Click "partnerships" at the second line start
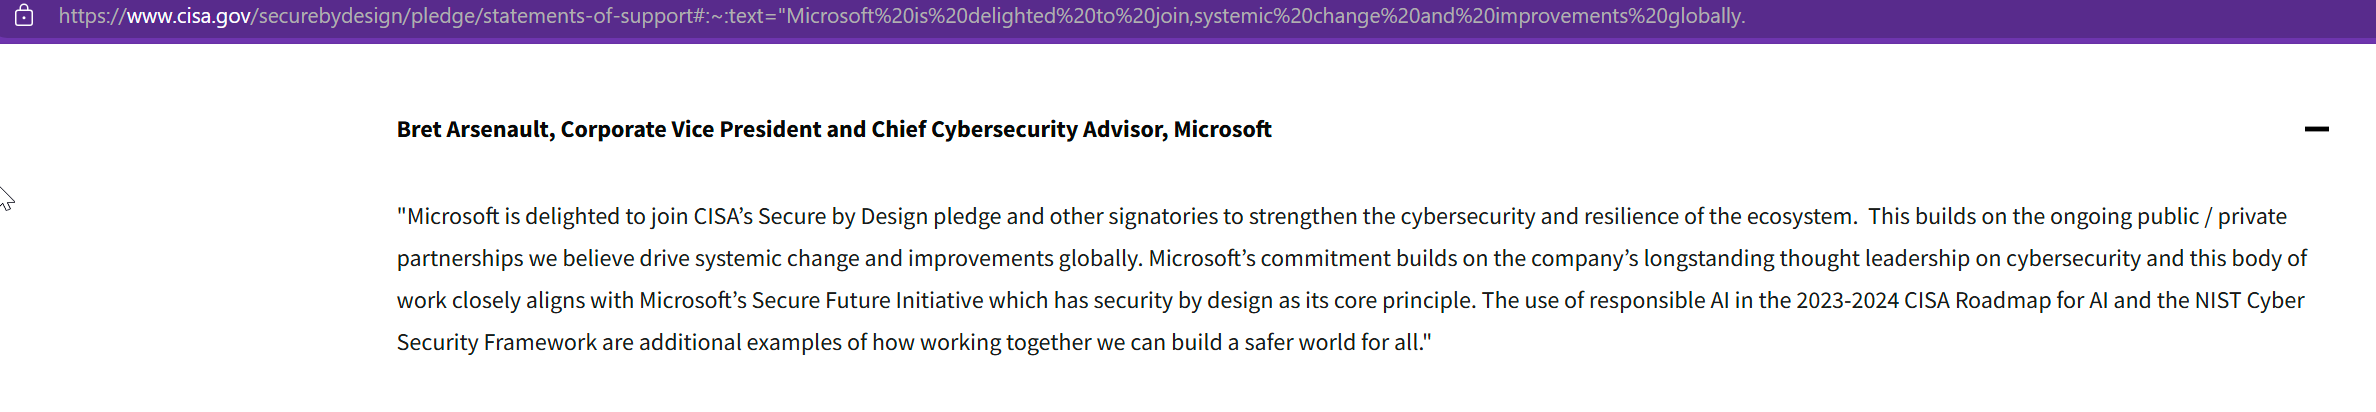This screenshot has height=412, width=2376. (x=459, y=258)
